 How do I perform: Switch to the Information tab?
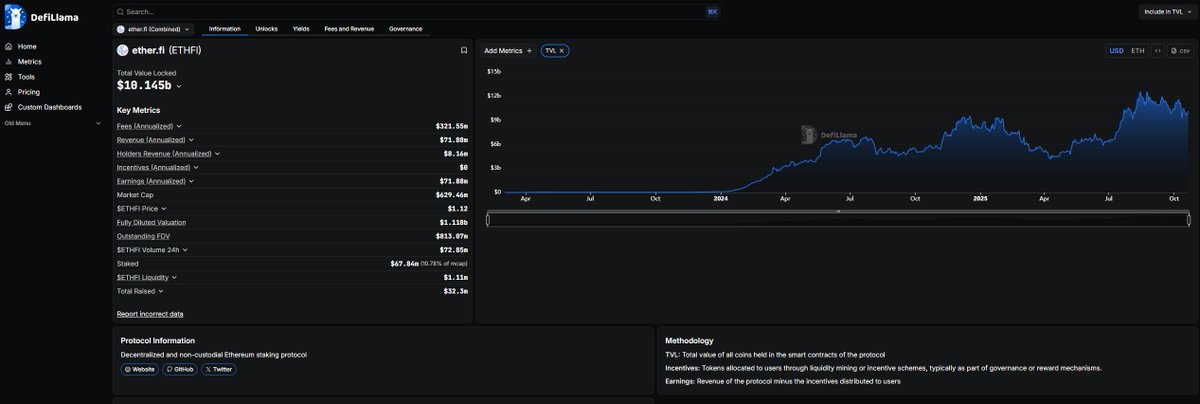point(225,29)
